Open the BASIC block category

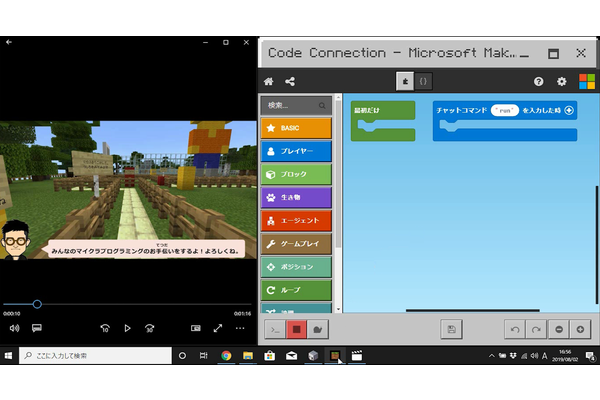point(296,128)
